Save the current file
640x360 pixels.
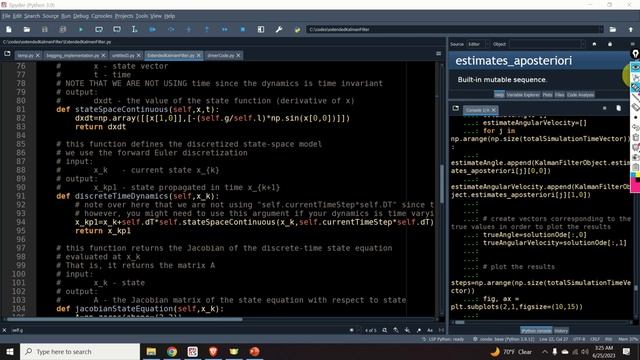(44, 29)
